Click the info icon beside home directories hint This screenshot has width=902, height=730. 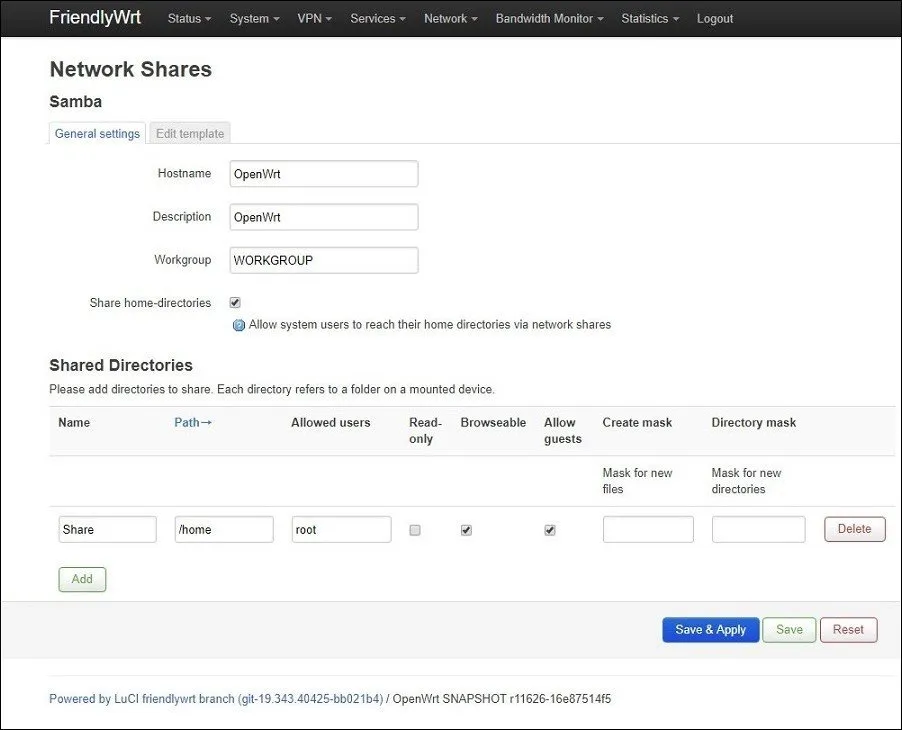[x=239, y=325]
